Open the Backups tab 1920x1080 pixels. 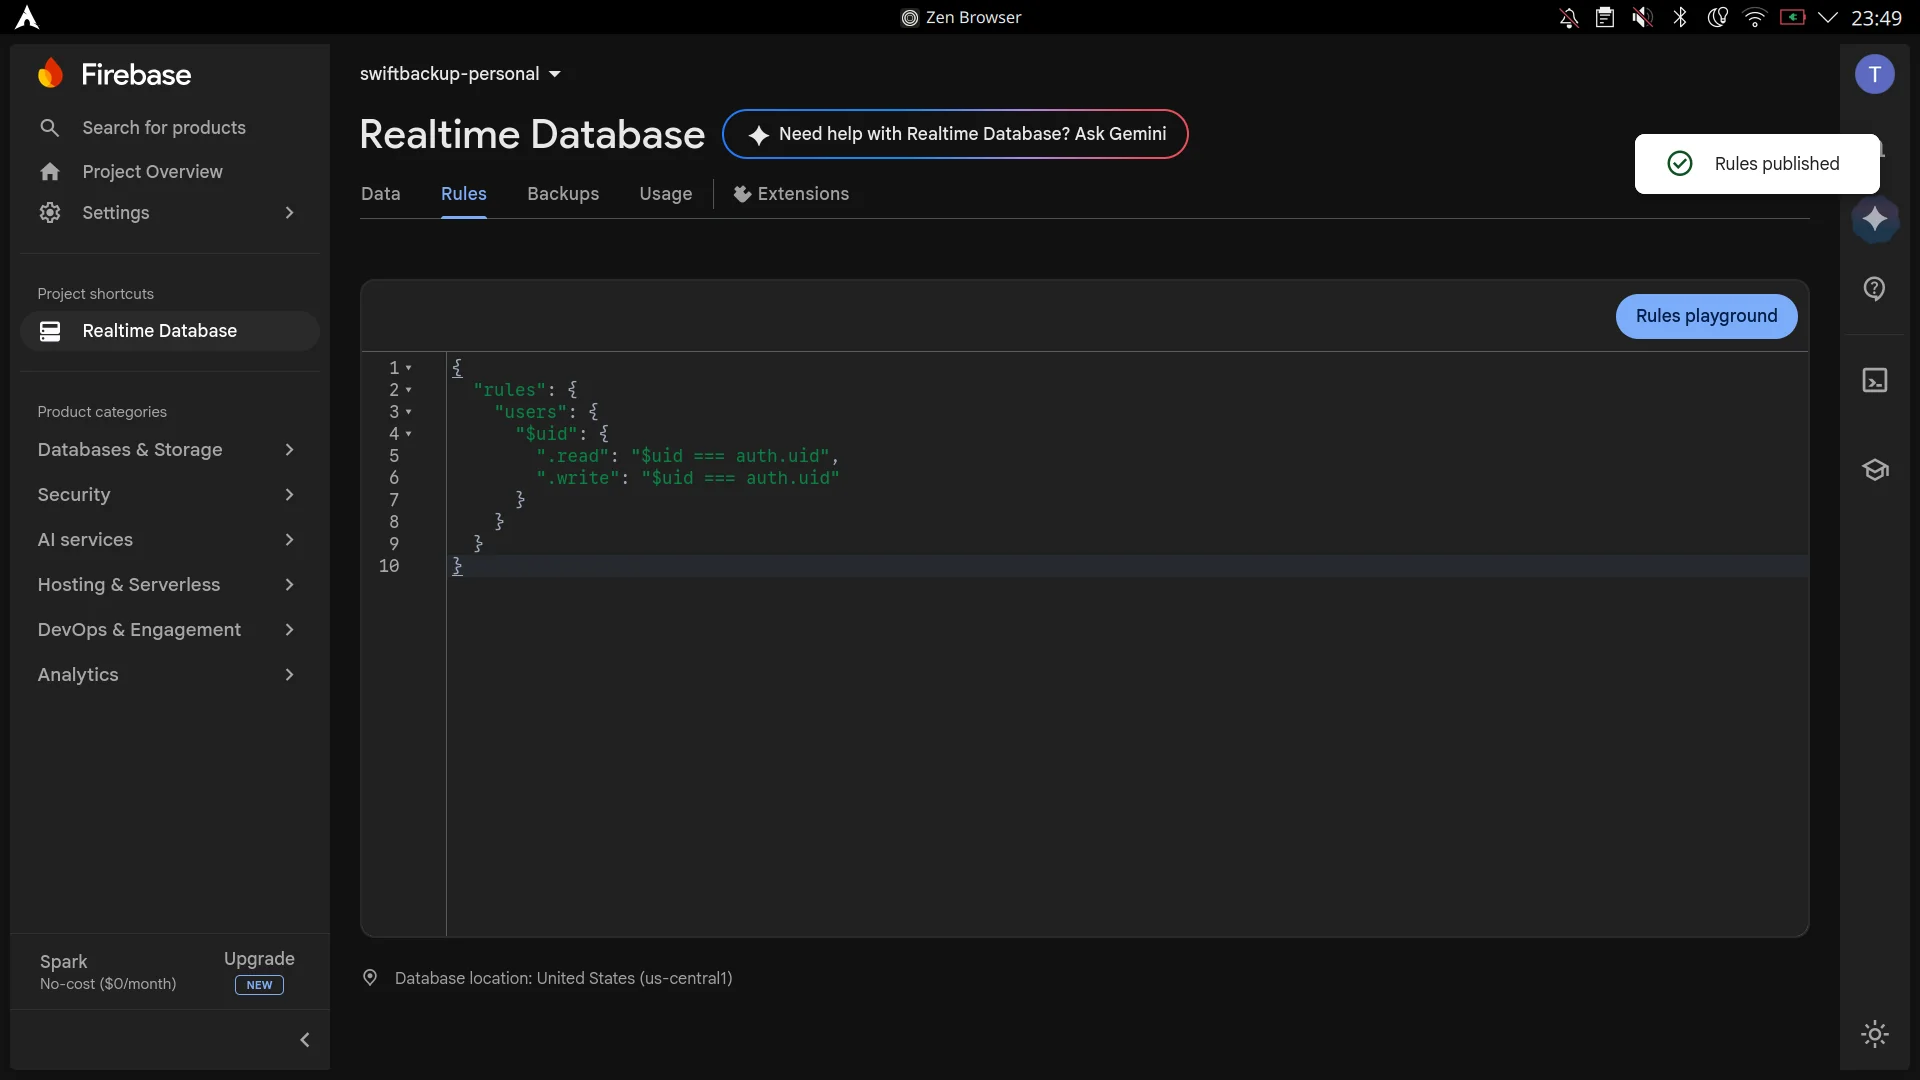(x=563, y=194)
